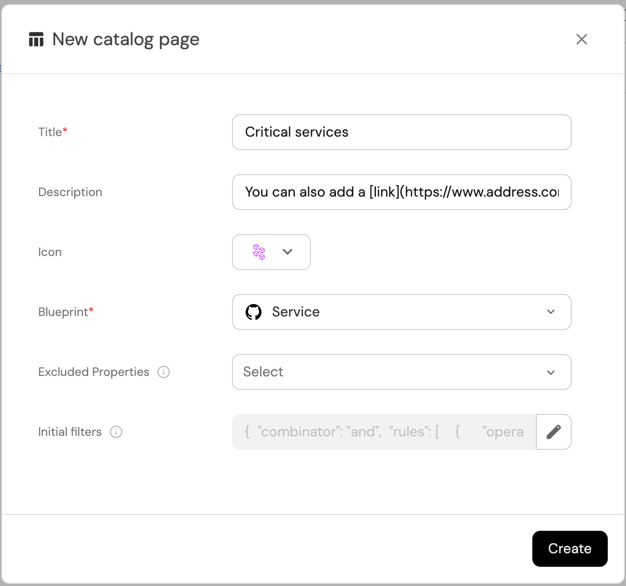
Task: Expand the Icon picker chevron
Action: 288,252
